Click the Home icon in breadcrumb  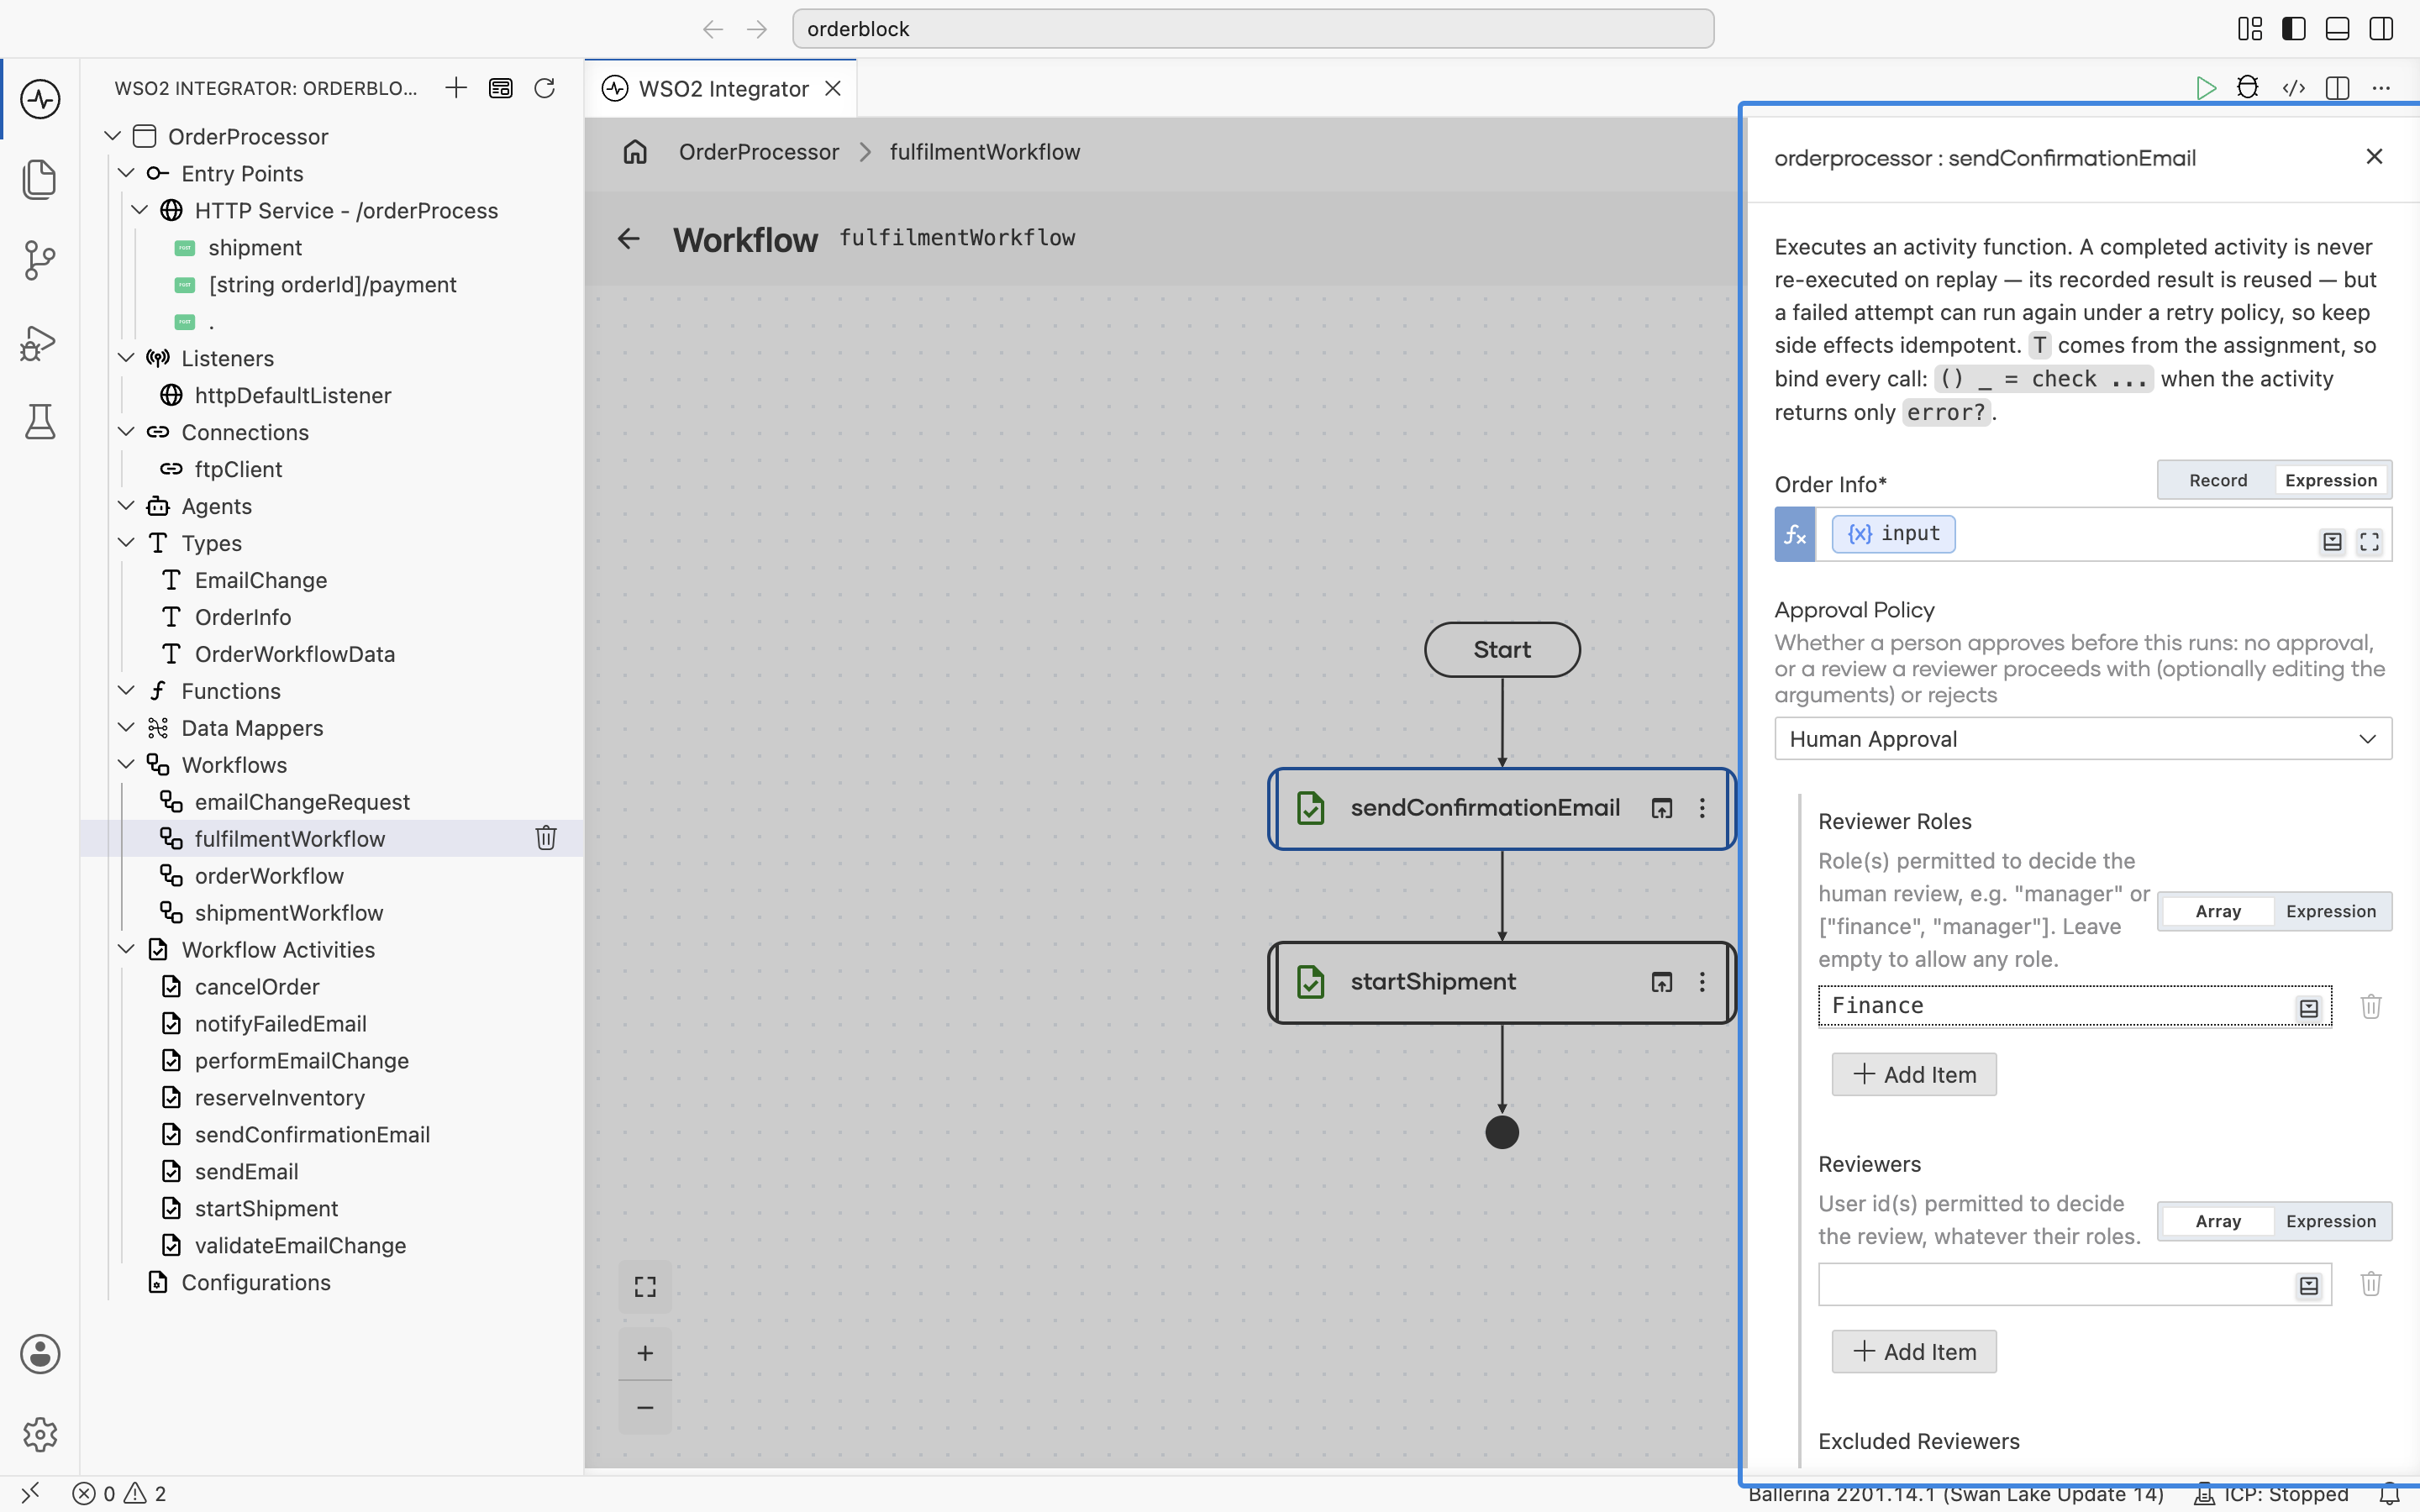[x=635, y=152]
